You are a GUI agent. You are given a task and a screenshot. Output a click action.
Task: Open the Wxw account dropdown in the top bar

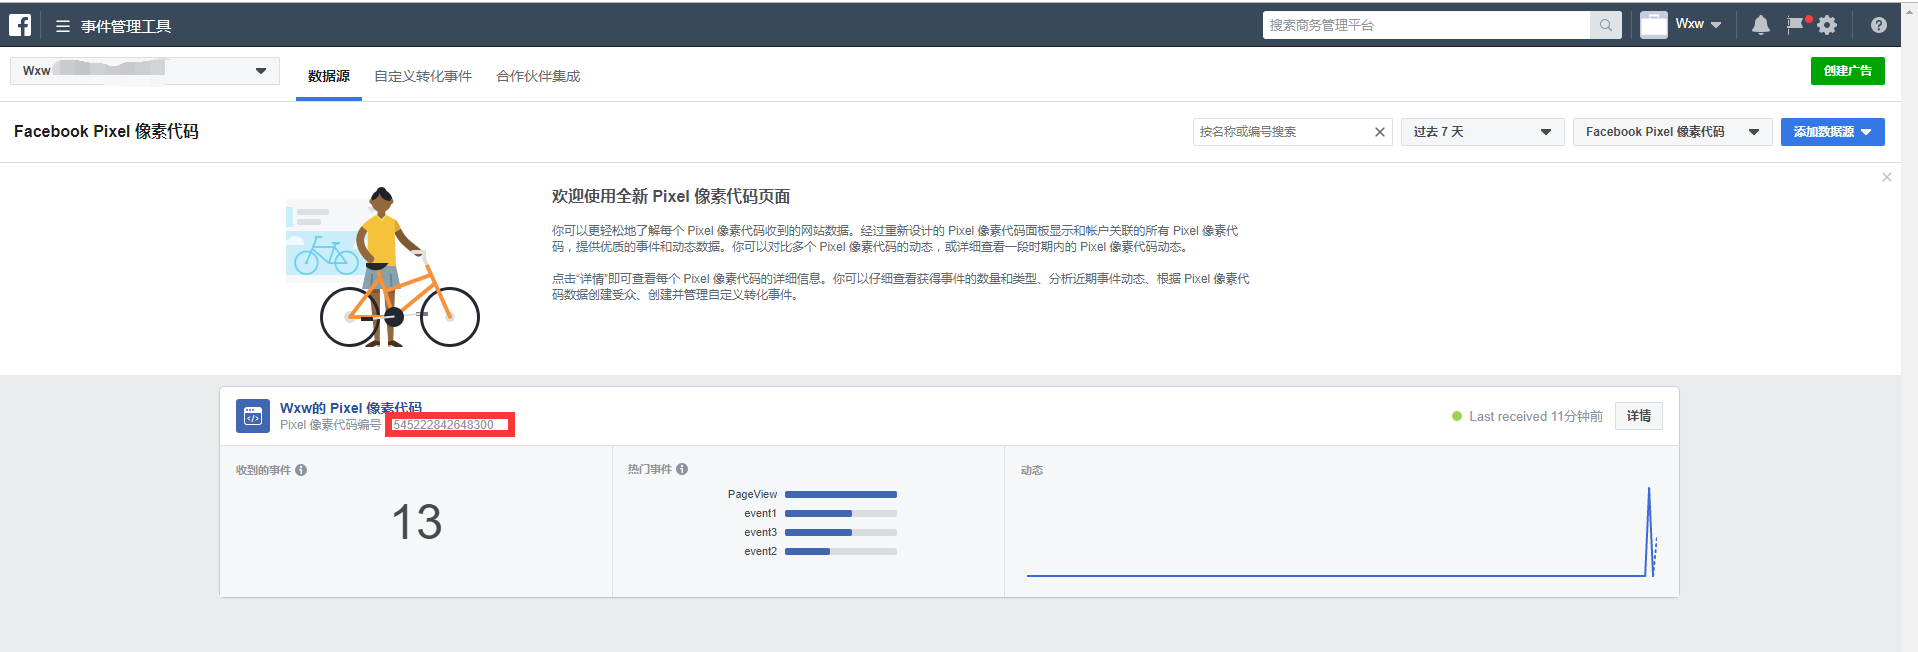coord(1699,24)
